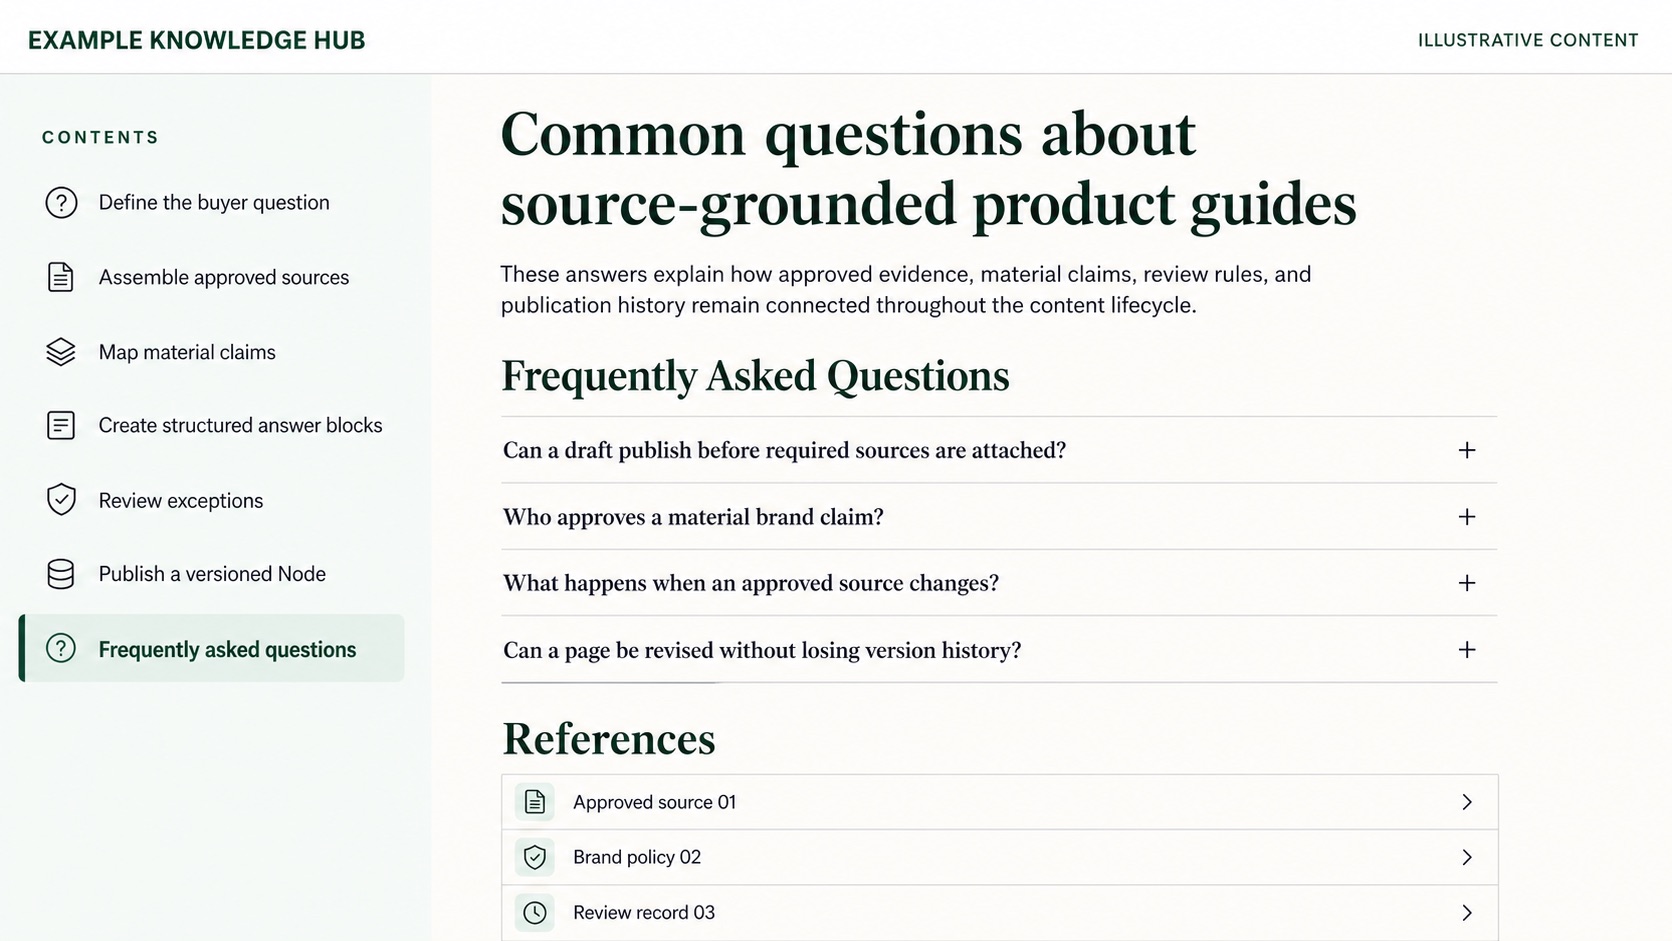Image resolution: width=1672 pixels, height=941 pixels.
Task: Click the intro paragraph starting These answers explain
Action: point(905,289)
